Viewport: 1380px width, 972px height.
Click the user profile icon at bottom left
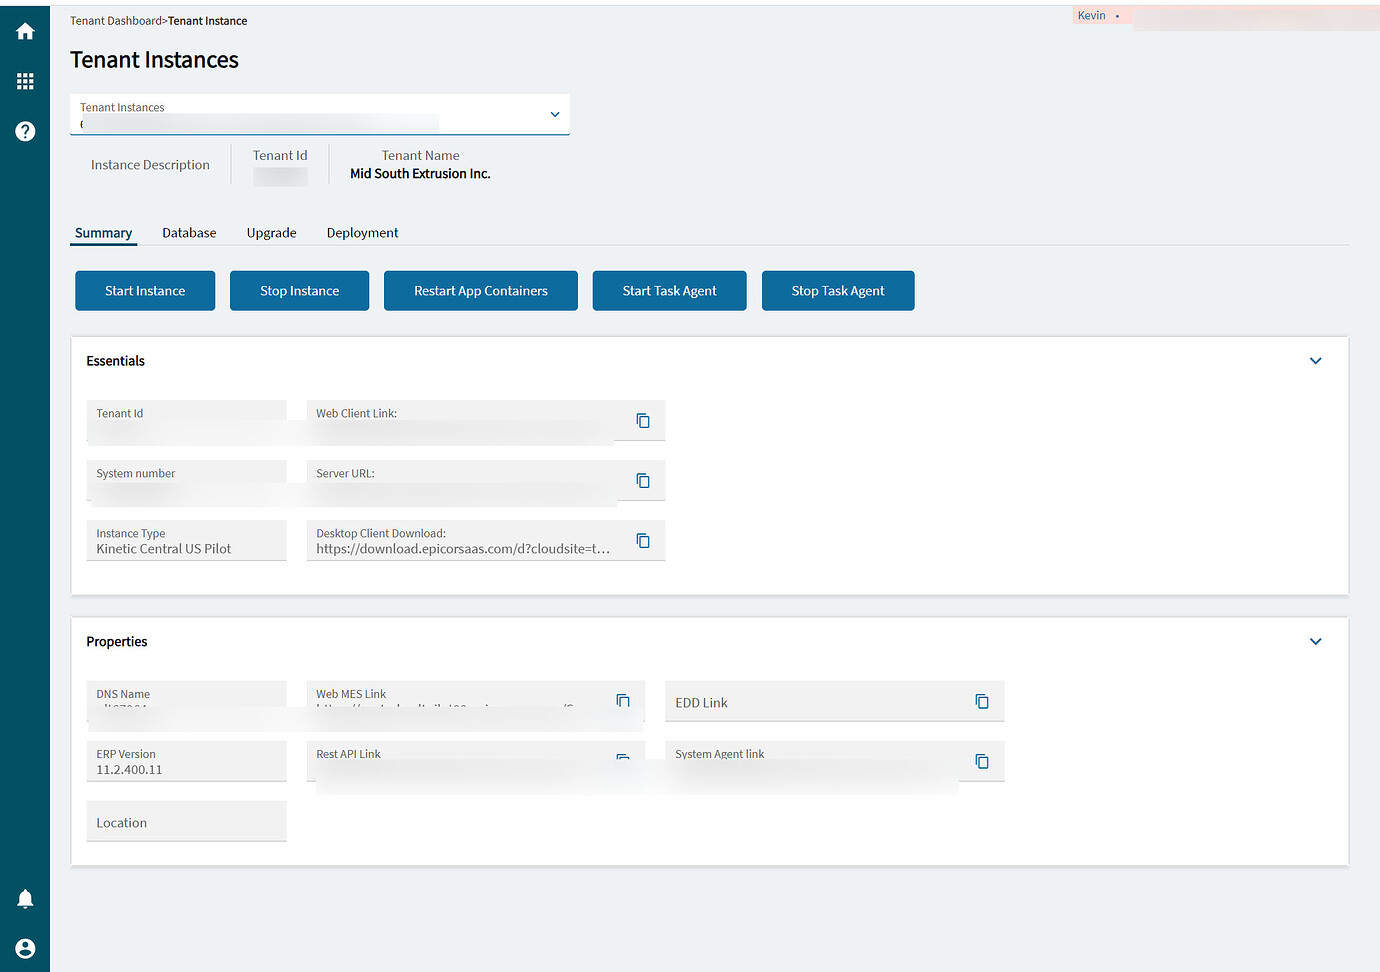25,948
